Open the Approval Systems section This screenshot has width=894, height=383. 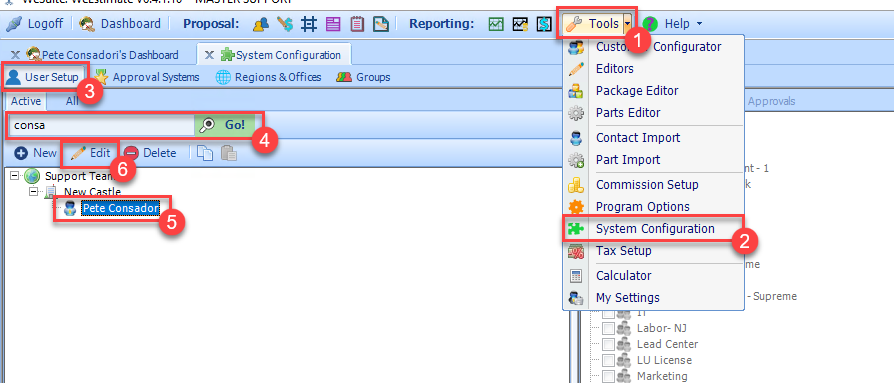pyautogui.click(x=147, y=77)
